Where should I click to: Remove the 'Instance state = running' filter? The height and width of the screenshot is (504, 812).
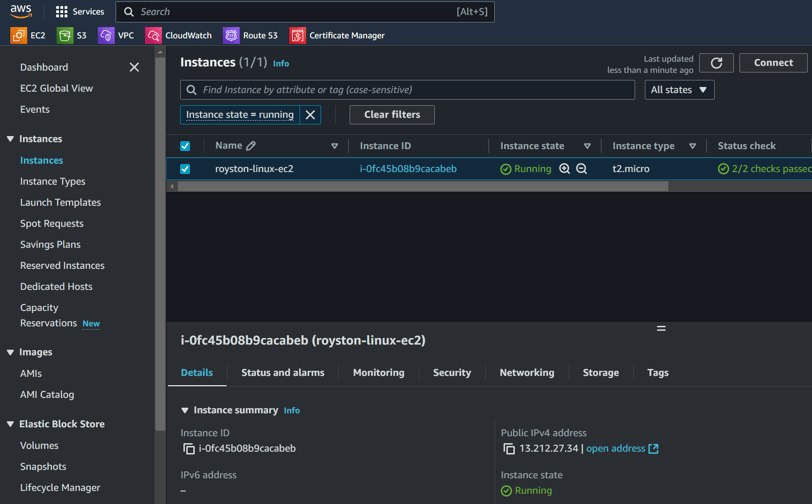click(310, 115)
